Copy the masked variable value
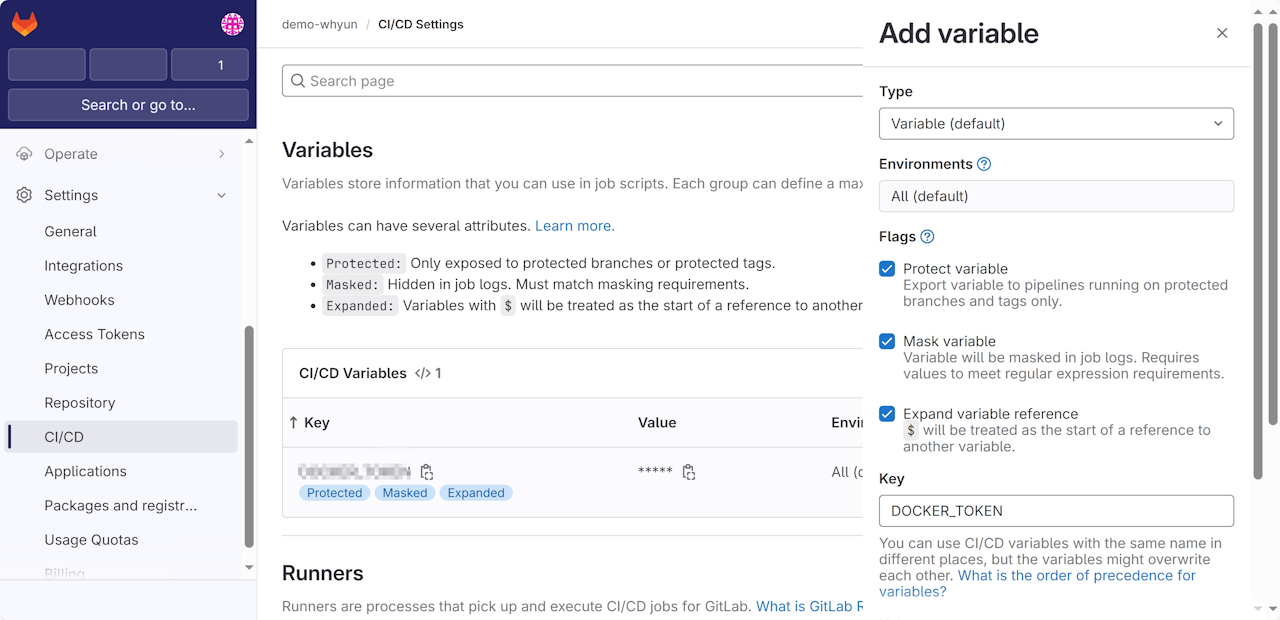The height and width of the screenshot is (620, 1280). click(689, 472)
